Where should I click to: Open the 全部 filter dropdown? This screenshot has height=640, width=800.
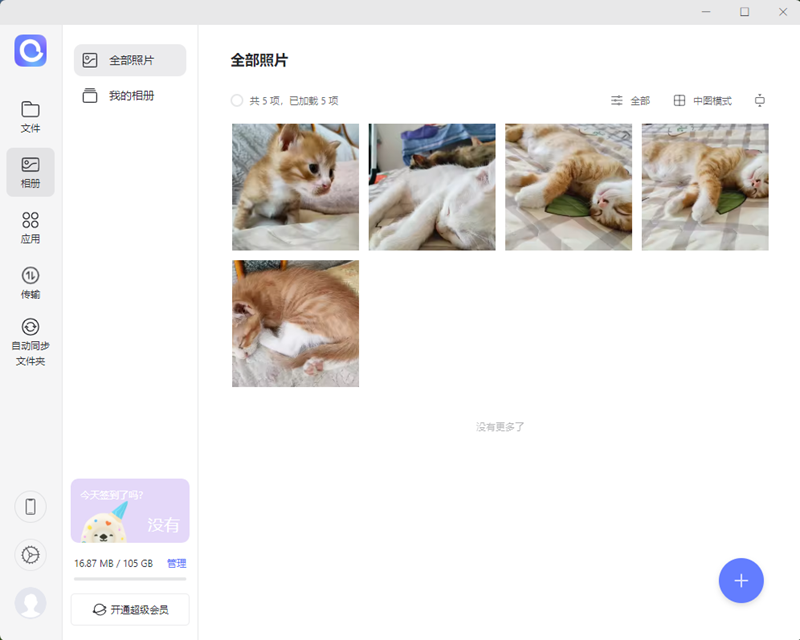point(631,101)
